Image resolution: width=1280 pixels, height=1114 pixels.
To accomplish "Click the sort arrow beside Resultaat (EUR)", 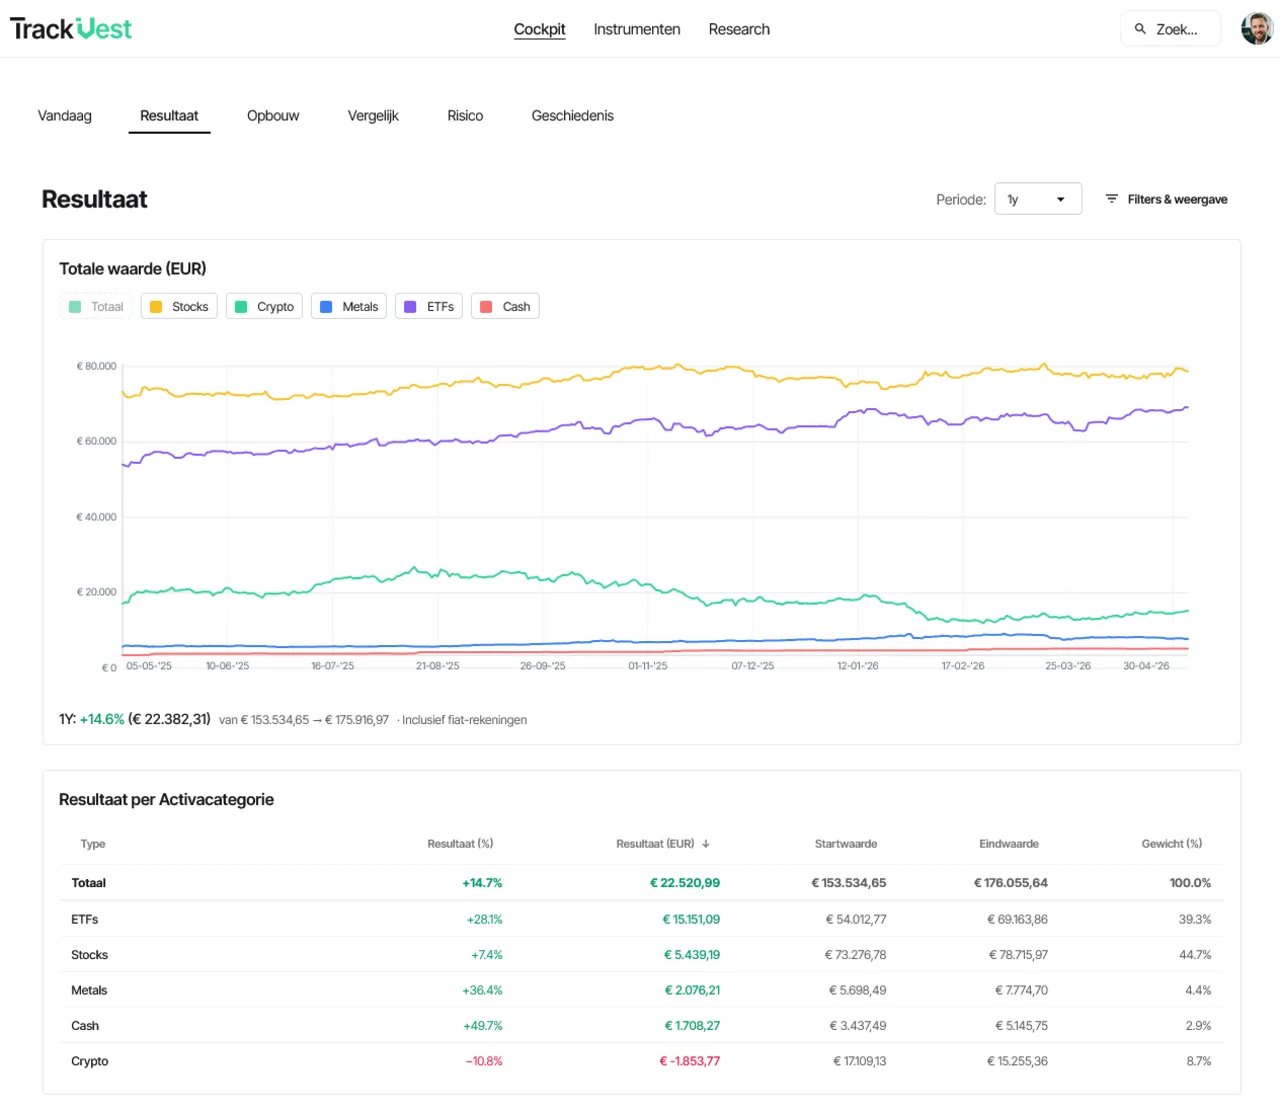I will click(706, 844).
